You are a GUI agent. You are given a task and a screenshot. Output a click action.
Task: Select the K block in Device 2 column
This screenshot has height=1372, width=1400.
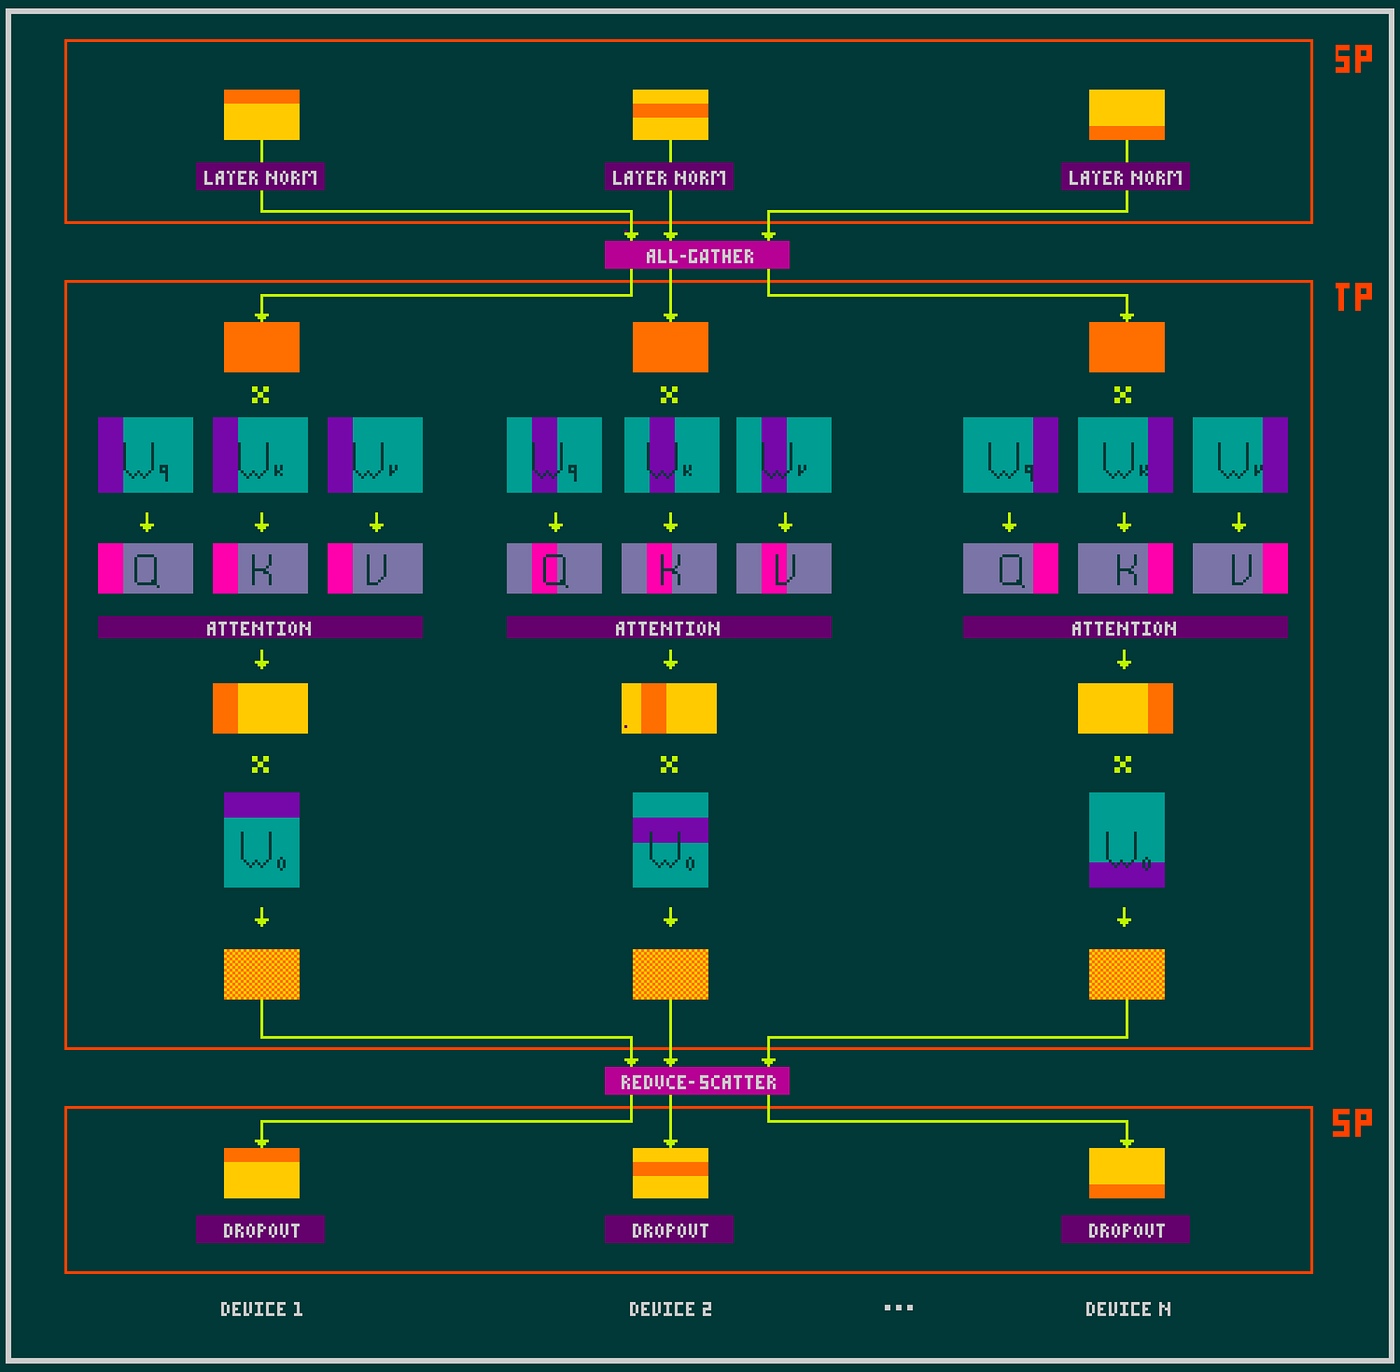click(669, 568)
